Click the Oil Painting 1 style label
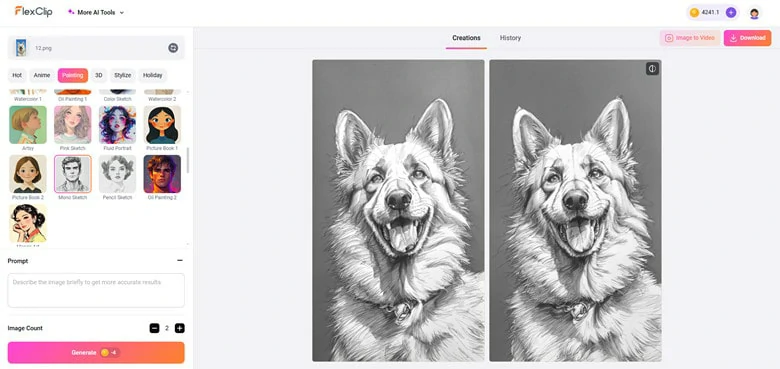 (x=73, y=99)
